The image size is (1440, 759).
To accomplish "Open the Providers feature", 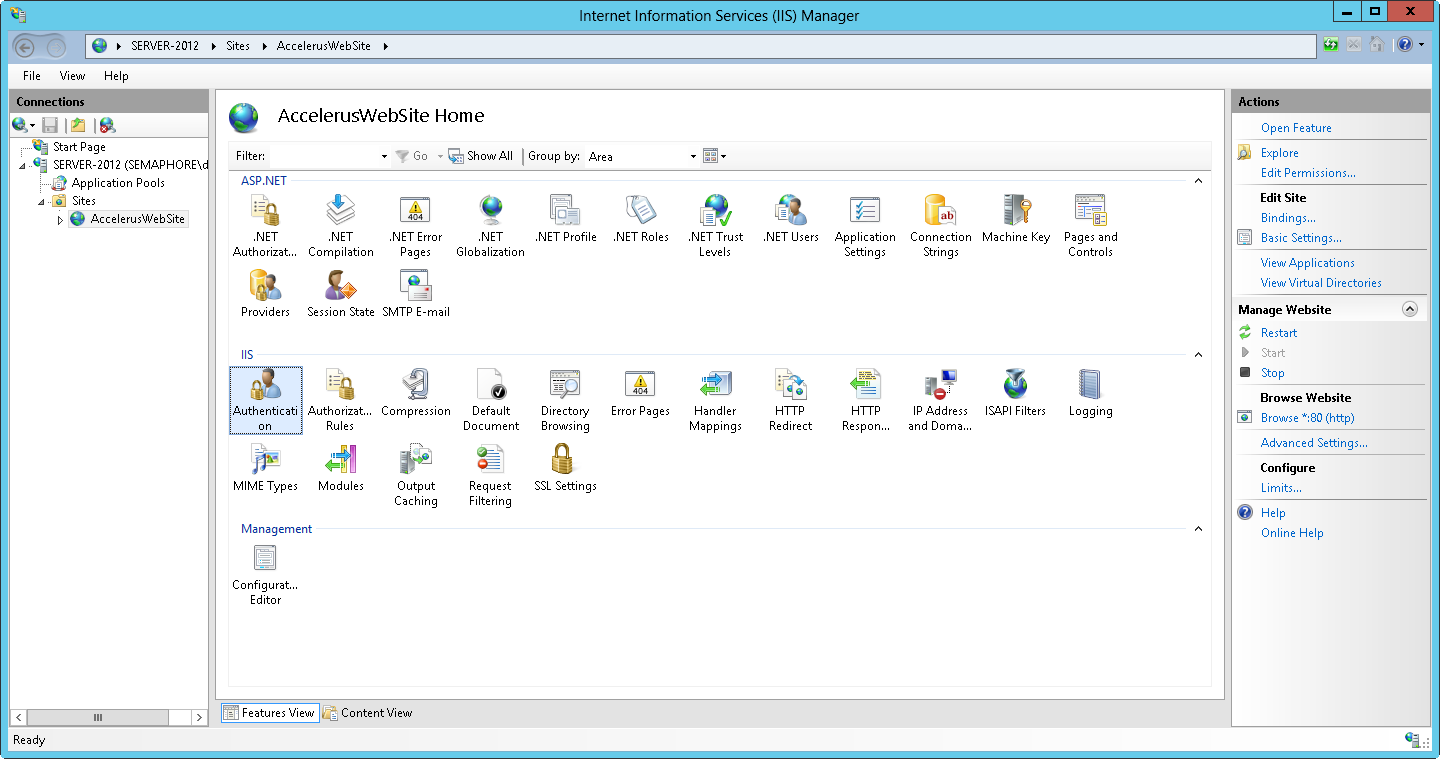I will coord(265,294).
